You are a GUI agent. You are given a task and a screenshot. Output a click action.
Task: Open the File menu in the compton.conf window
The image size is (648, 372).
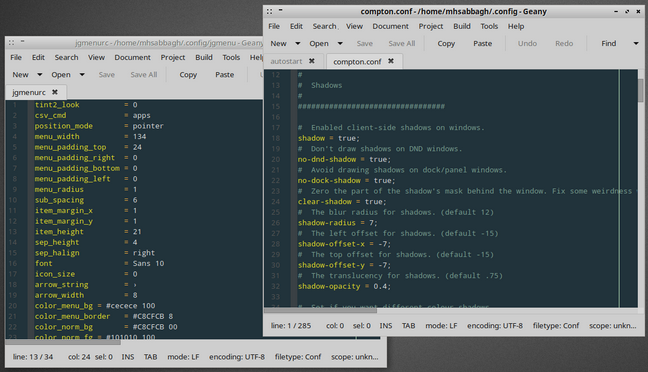pos(274,26)
